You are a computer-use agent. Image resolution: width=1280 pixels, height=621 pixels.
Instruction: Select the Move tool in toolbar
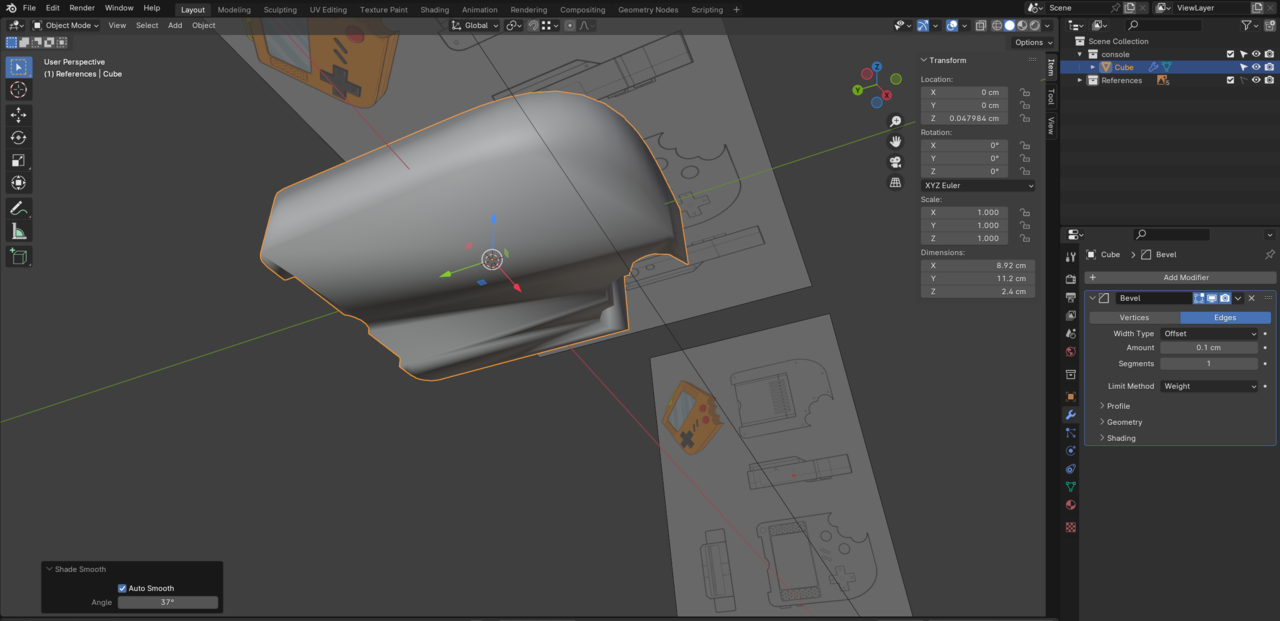click(x=18, y=115)
